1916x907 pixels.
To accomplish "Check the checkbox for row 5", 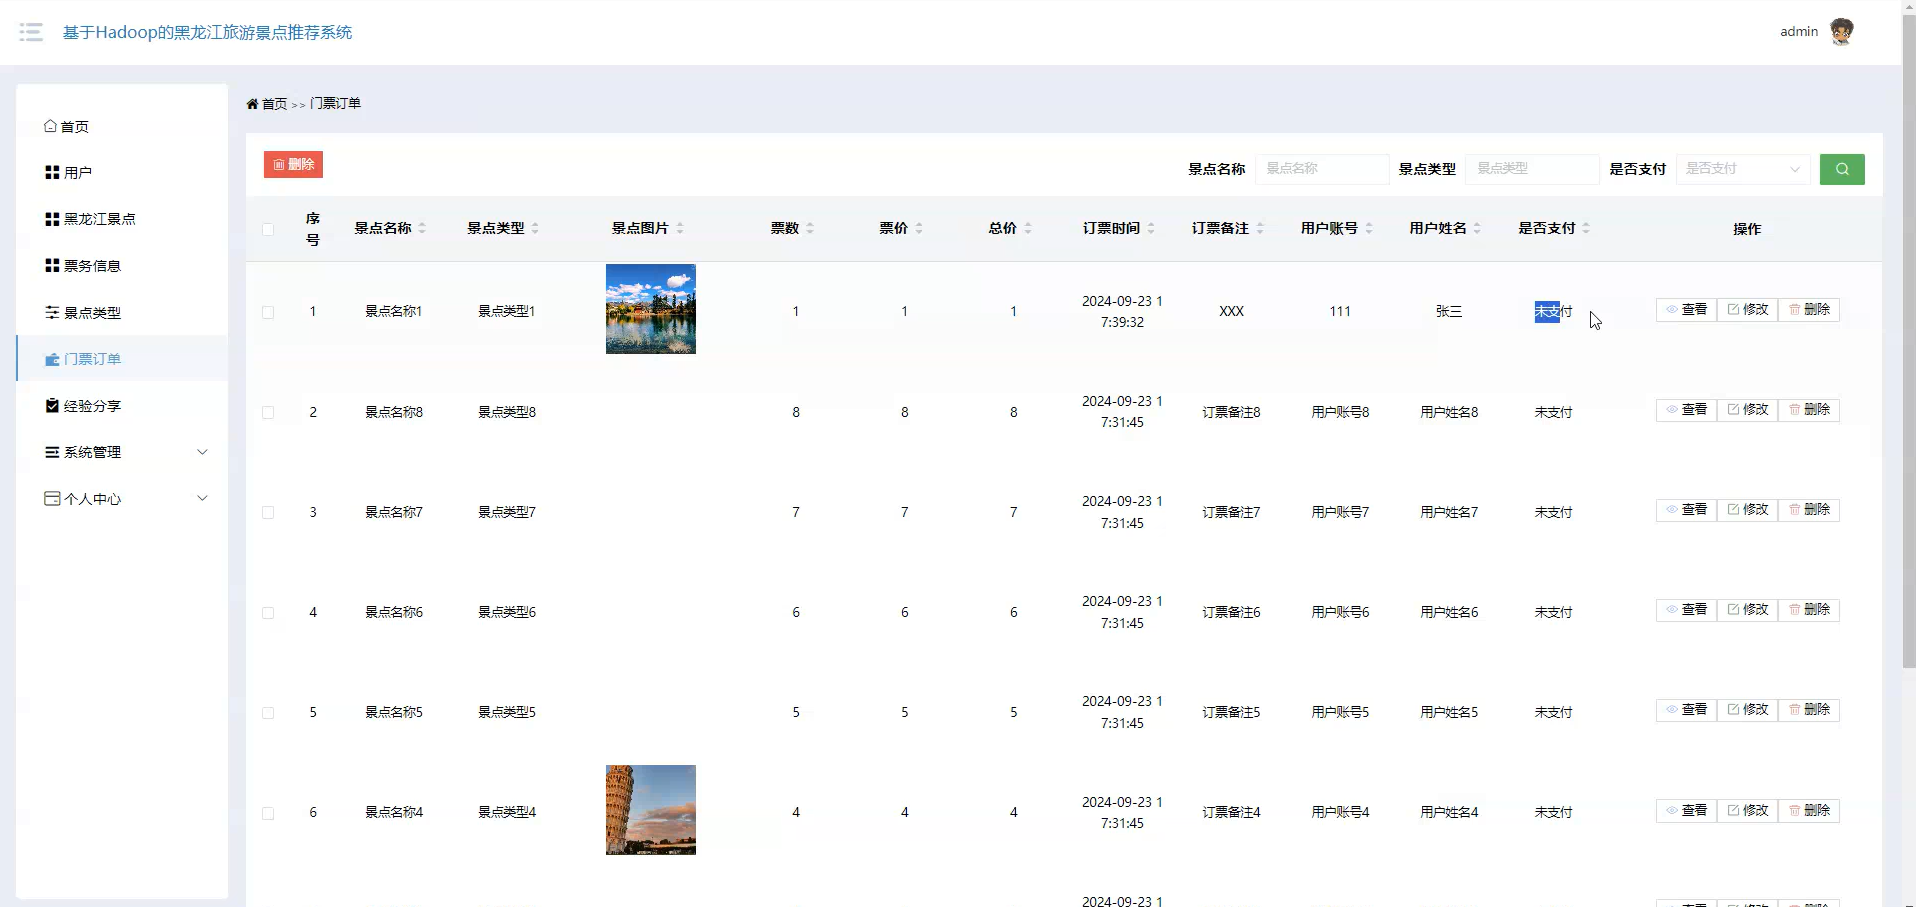I will click(268, 713).
